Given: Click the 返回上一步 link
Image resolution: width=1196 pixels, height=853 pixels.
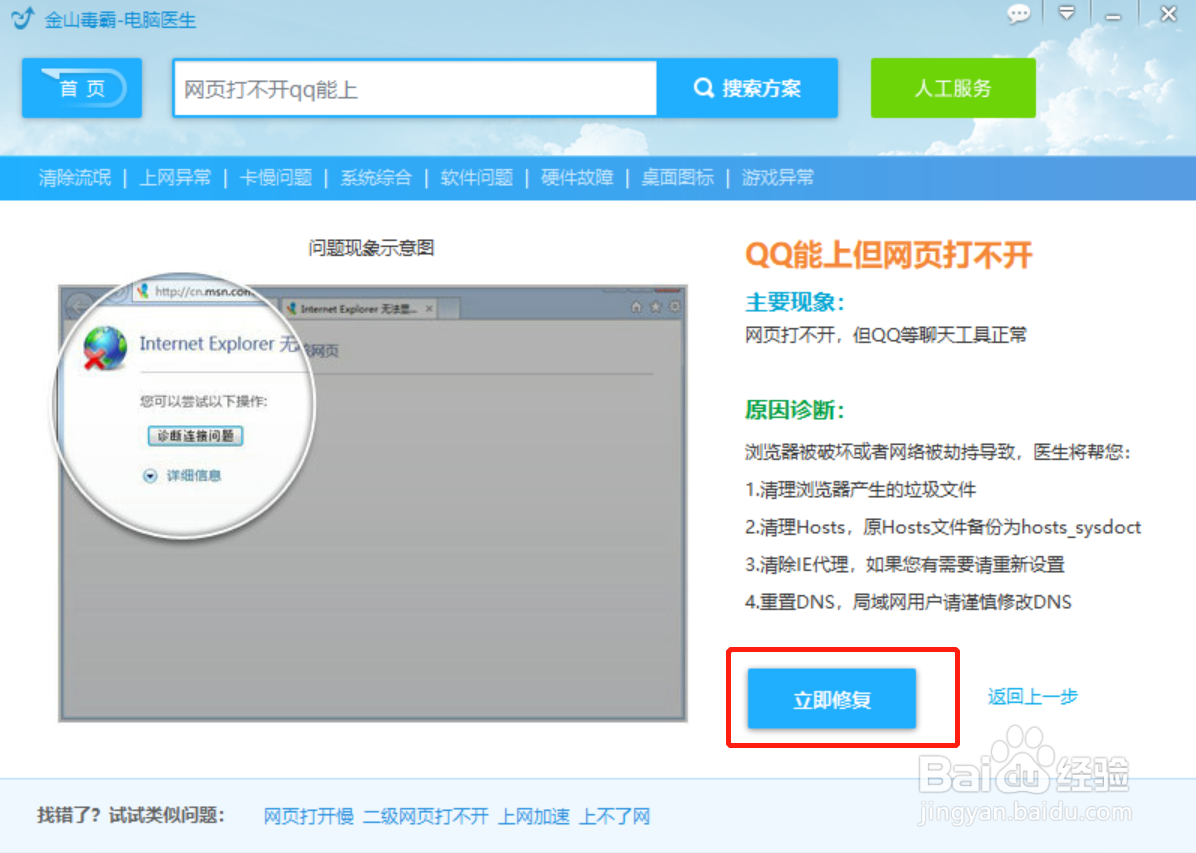Looking at the screenshot, I should pyautogui.click(x=1032, y=696).
